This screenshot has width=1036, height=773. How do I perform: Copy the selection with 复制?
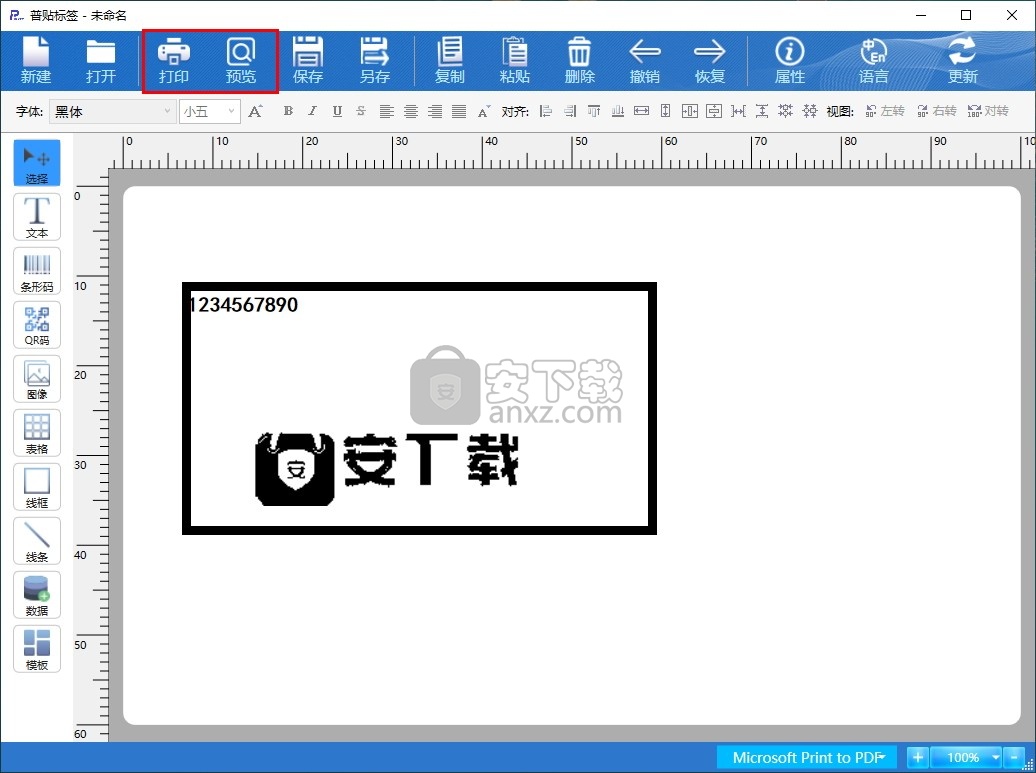450,60
